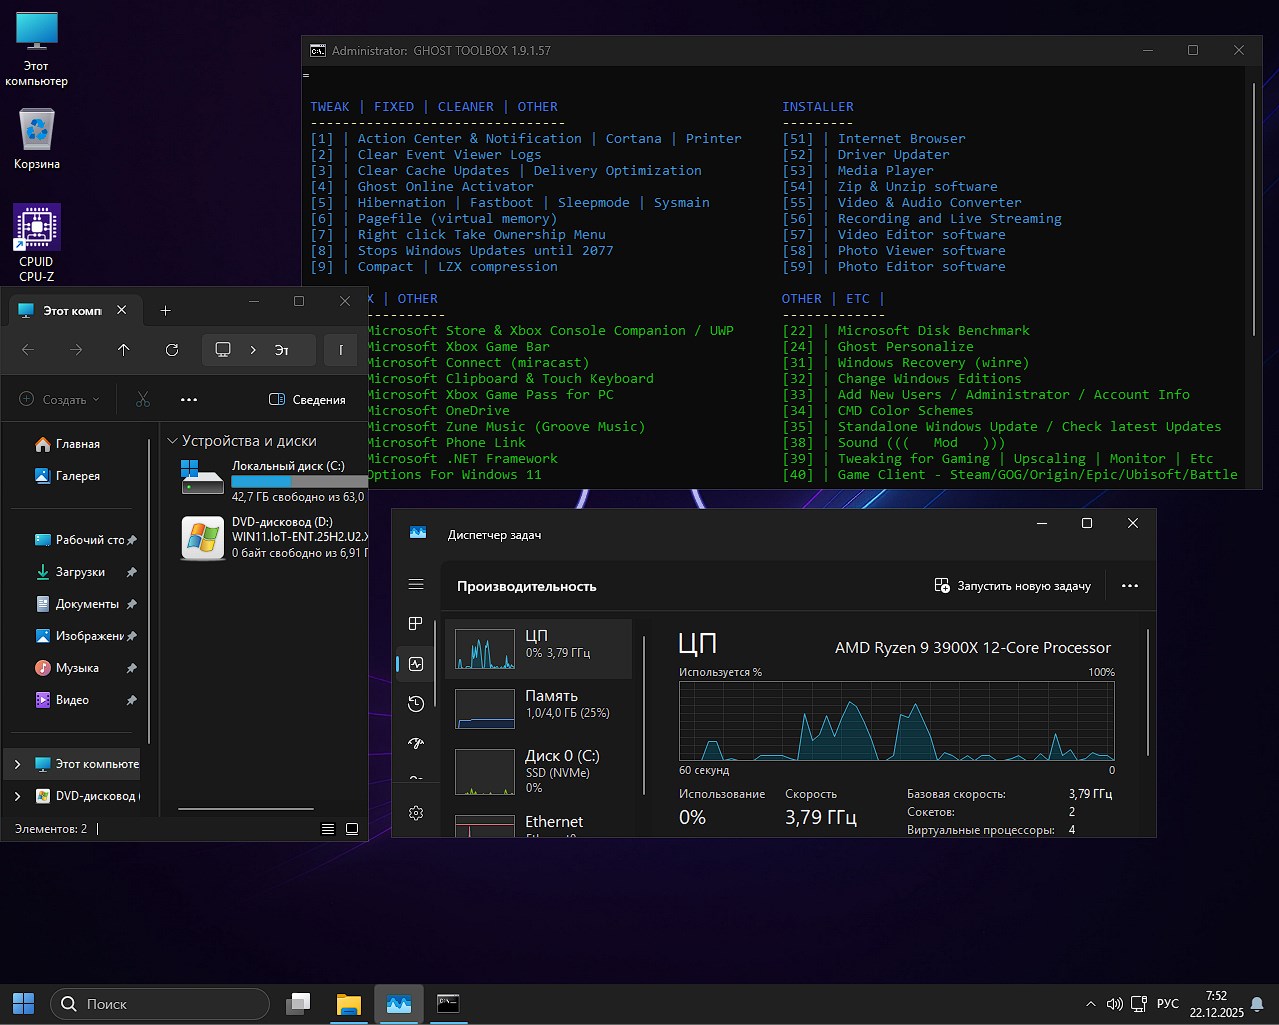Select the Task Manager taskbar icon

coord(398,1003)
